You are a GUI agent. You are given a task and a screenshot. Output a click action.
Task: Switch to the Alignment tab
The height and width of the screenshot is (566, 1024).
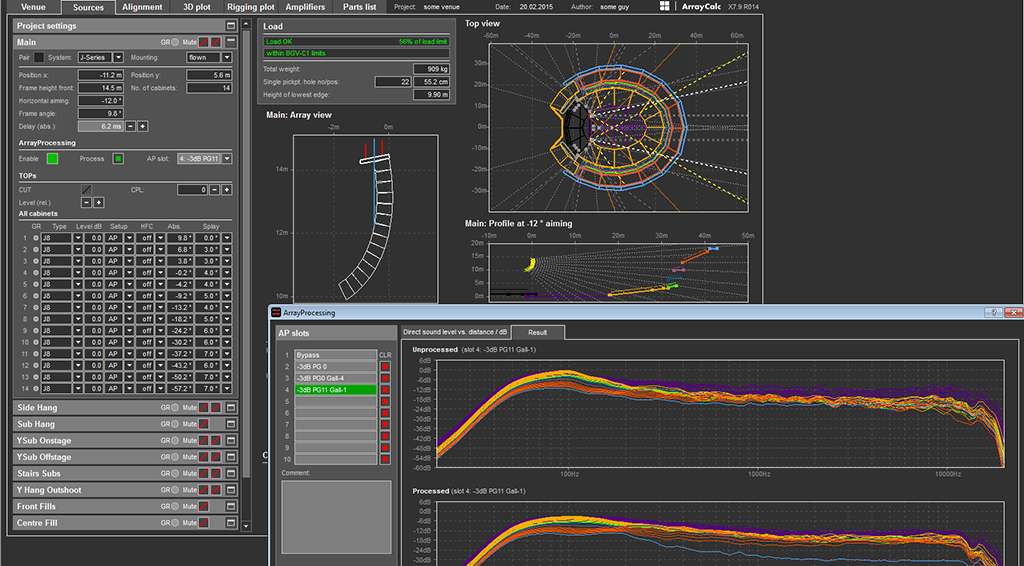[143, 7]
